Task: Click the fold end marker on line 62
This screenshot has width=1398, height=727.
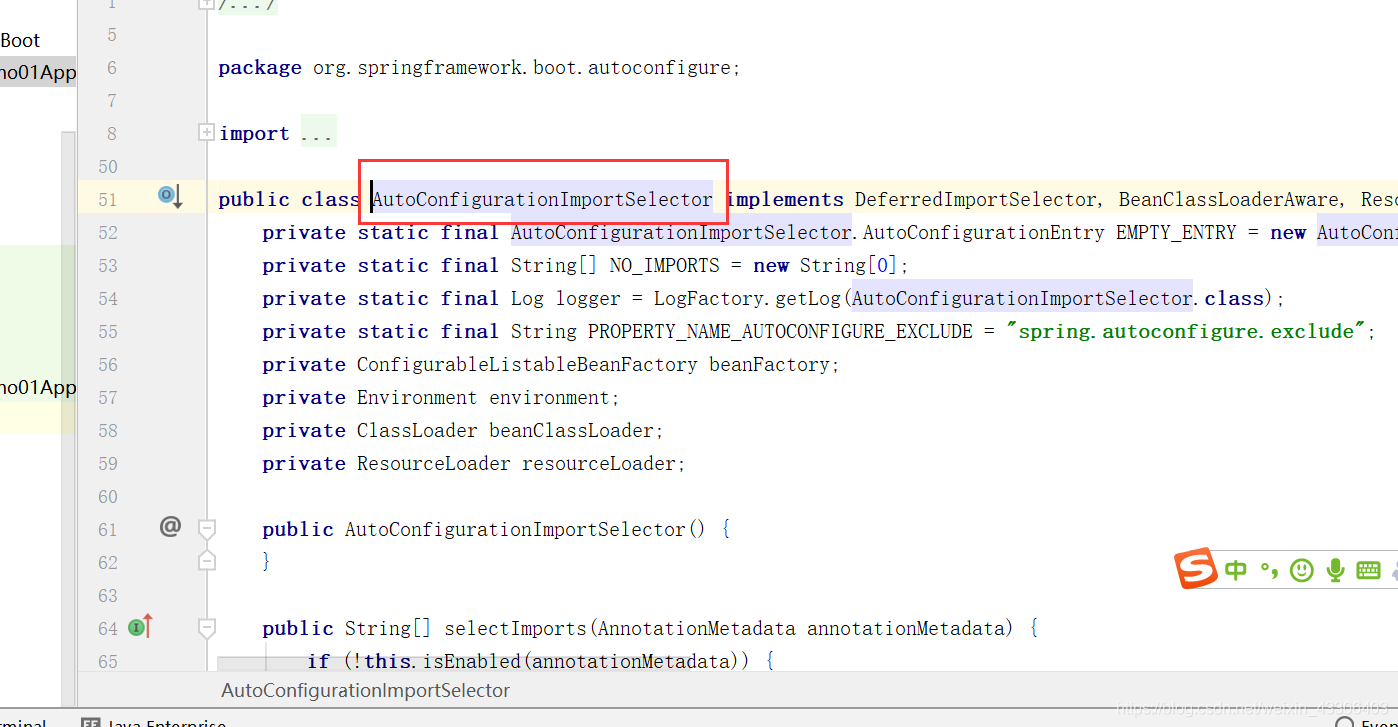Action: [207, 560]
